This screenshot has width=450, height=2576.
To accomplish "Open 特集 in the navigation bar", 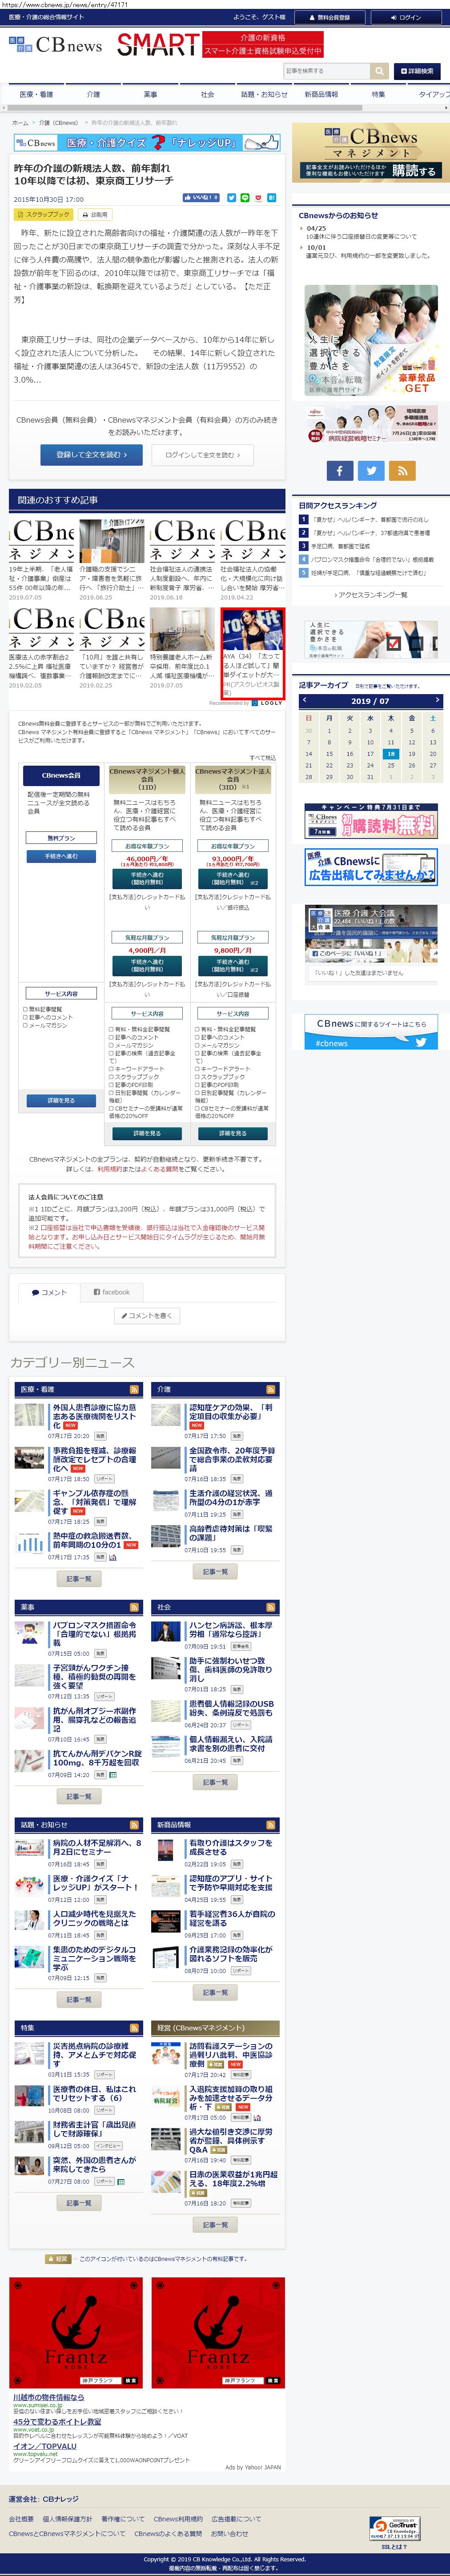I will point(378,94).
